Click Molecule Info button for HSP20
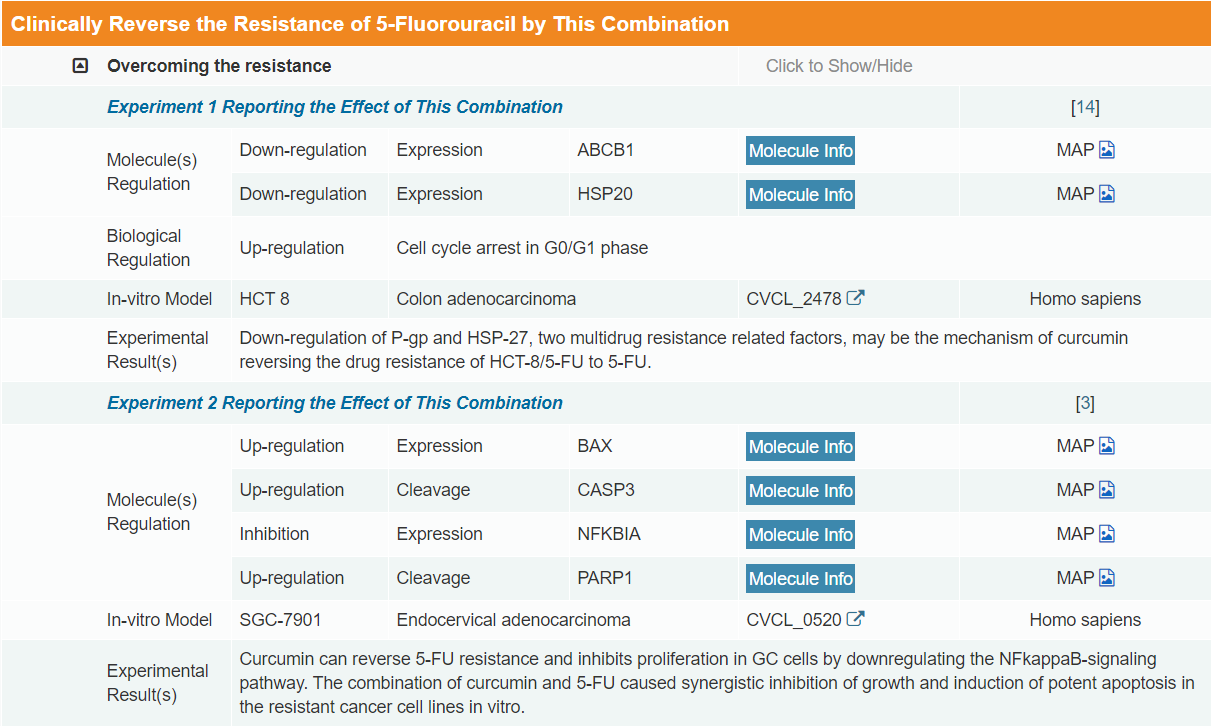Image resolution: width=1211 pixels, height=726 pixels. click(800, 195)
